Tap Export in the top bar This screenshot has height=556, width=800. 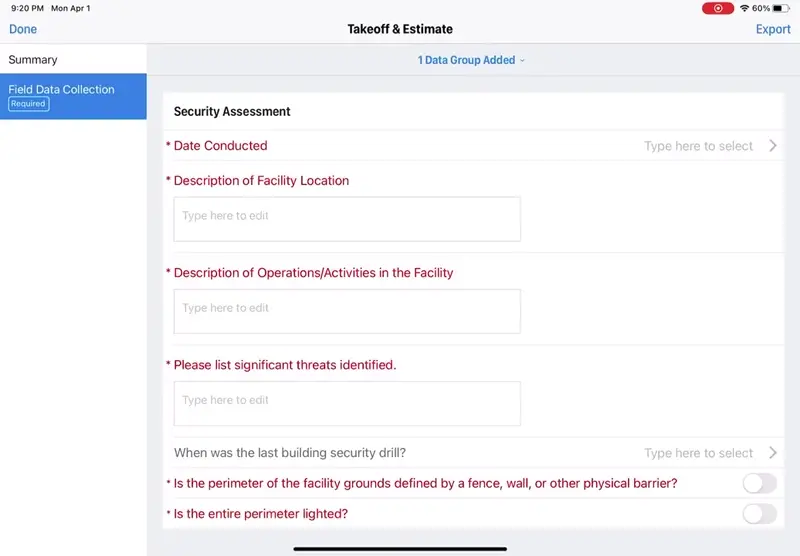coord(773,29)
